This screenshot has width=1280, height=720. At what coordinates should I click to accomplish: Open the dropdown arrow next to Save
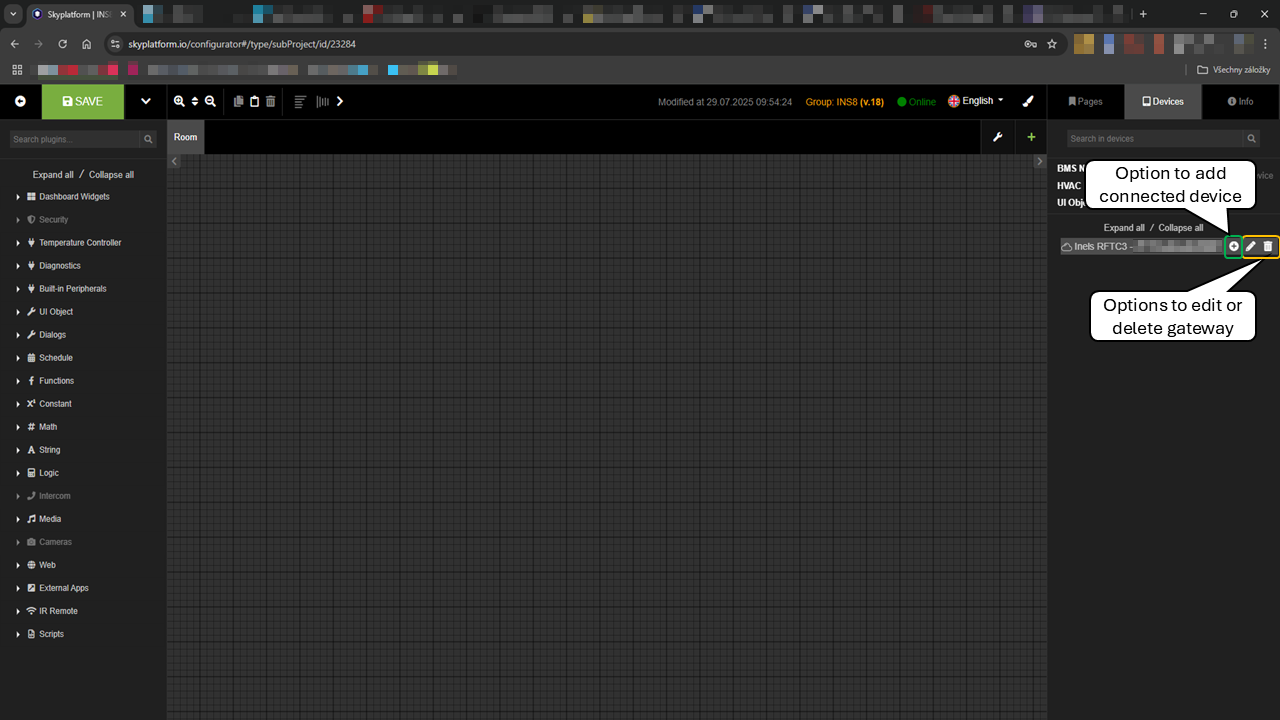[146, 101]
